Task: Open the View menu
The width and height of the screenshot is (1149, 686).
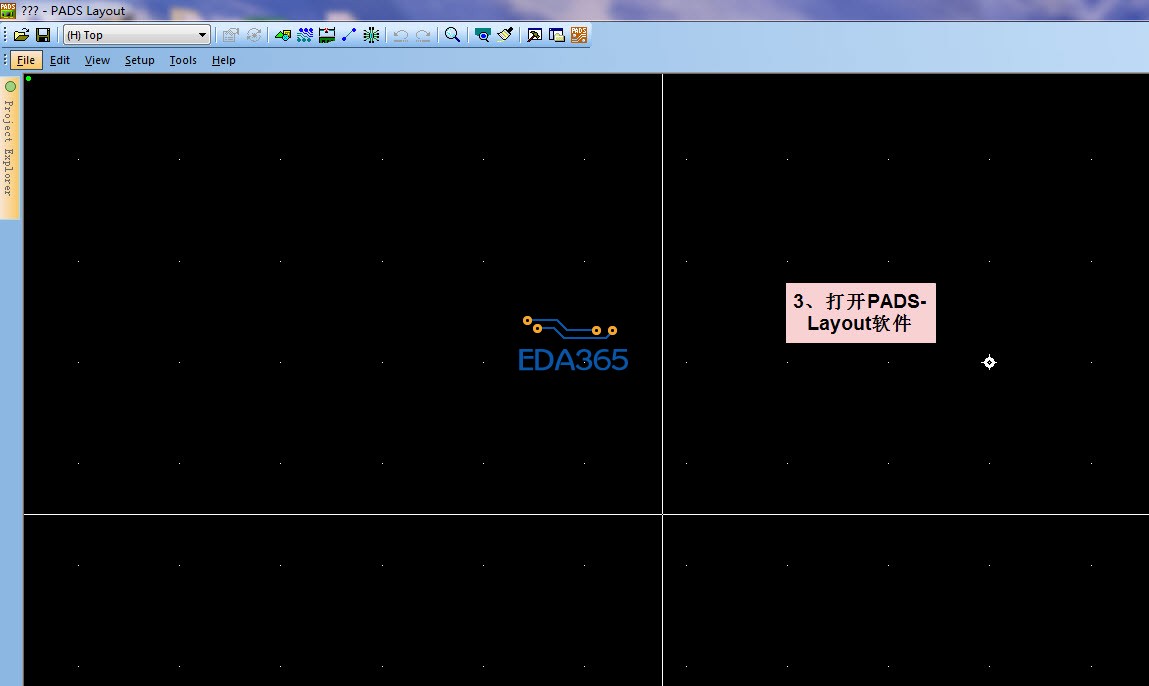Action: click(x=97, y=60)
